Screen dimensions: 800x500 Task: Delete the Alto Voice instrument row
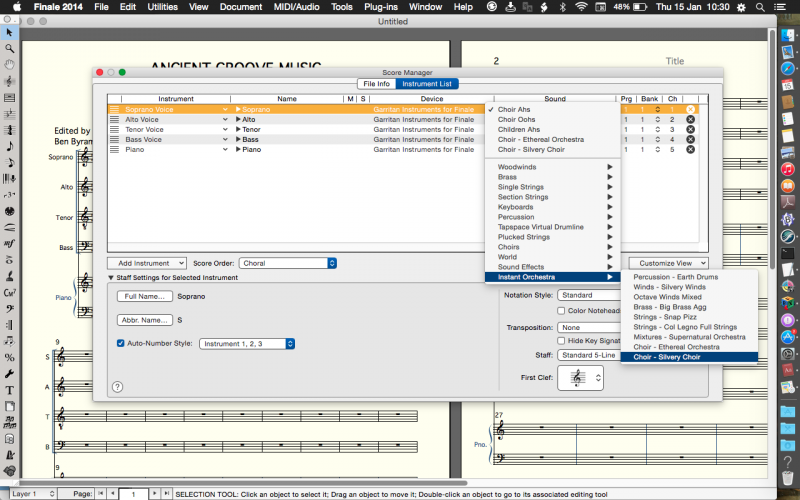(x=690, y=119)
